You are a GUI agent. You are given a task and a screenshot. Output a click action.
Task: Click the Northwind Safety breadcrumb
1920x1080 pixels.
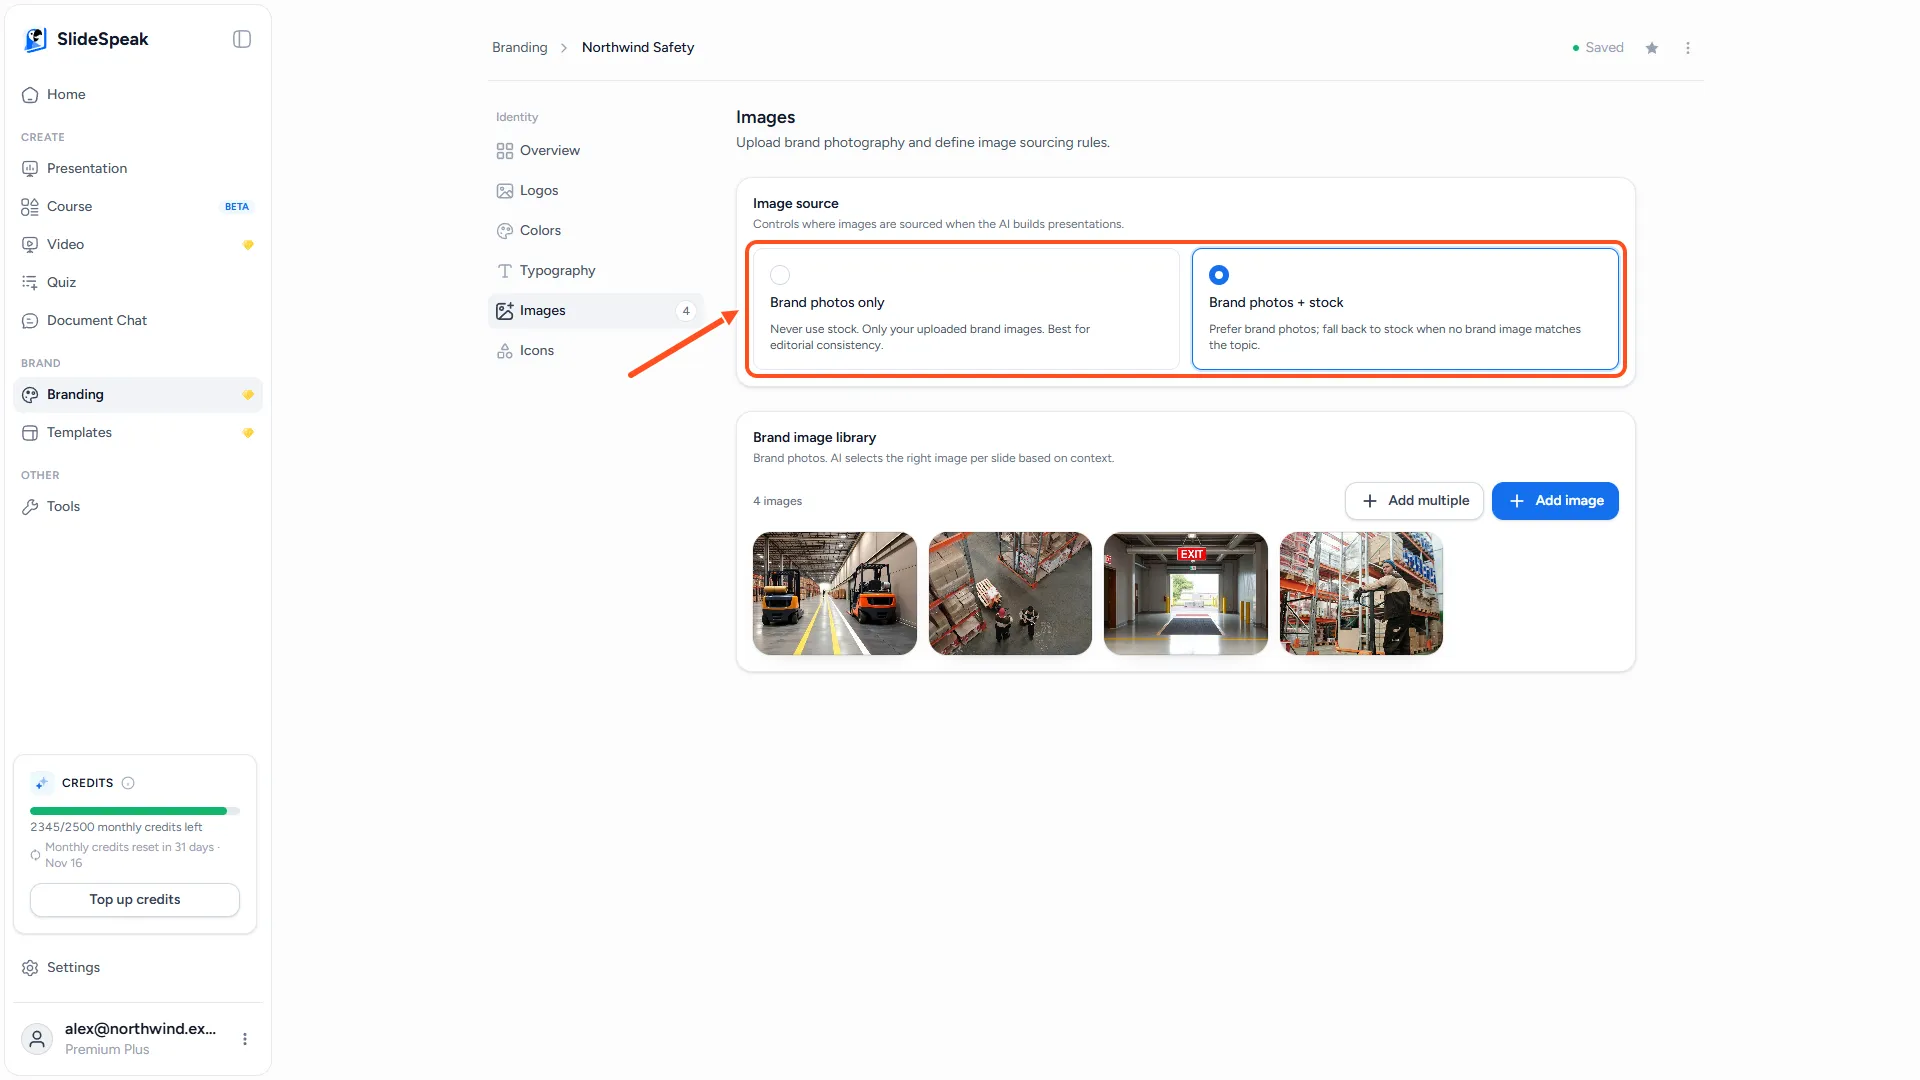(638, 48)
